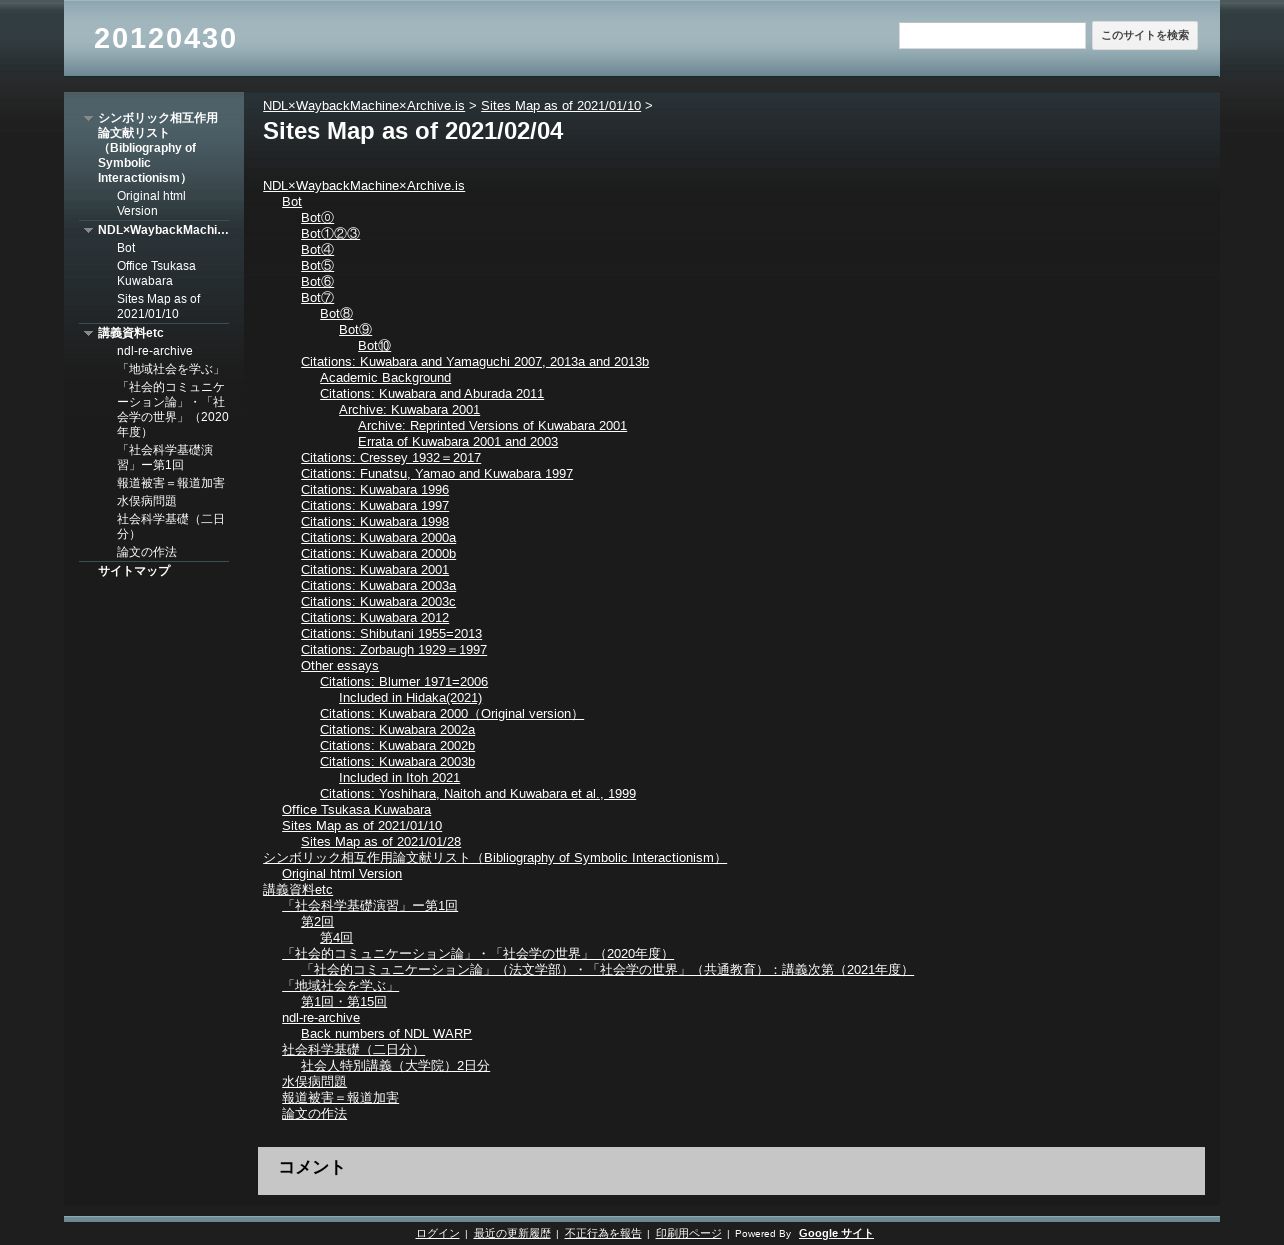
Task: Open 報道被害＝報道加害 in the sidebar
Action: [x=170, y=483]
